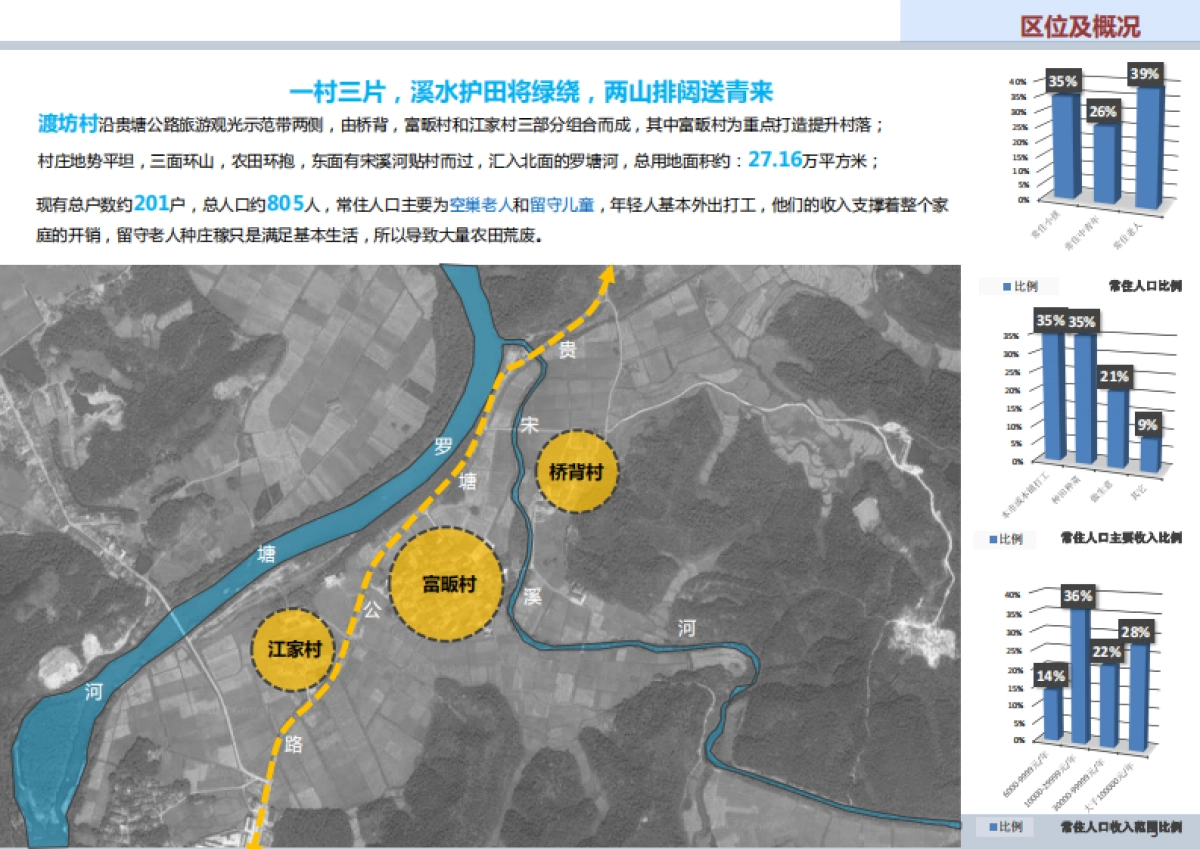Image resolution: width=1200 pixels, height=849 pixels.
Task: Click the 21% 做生意 bar
Action: point(1116,425)
